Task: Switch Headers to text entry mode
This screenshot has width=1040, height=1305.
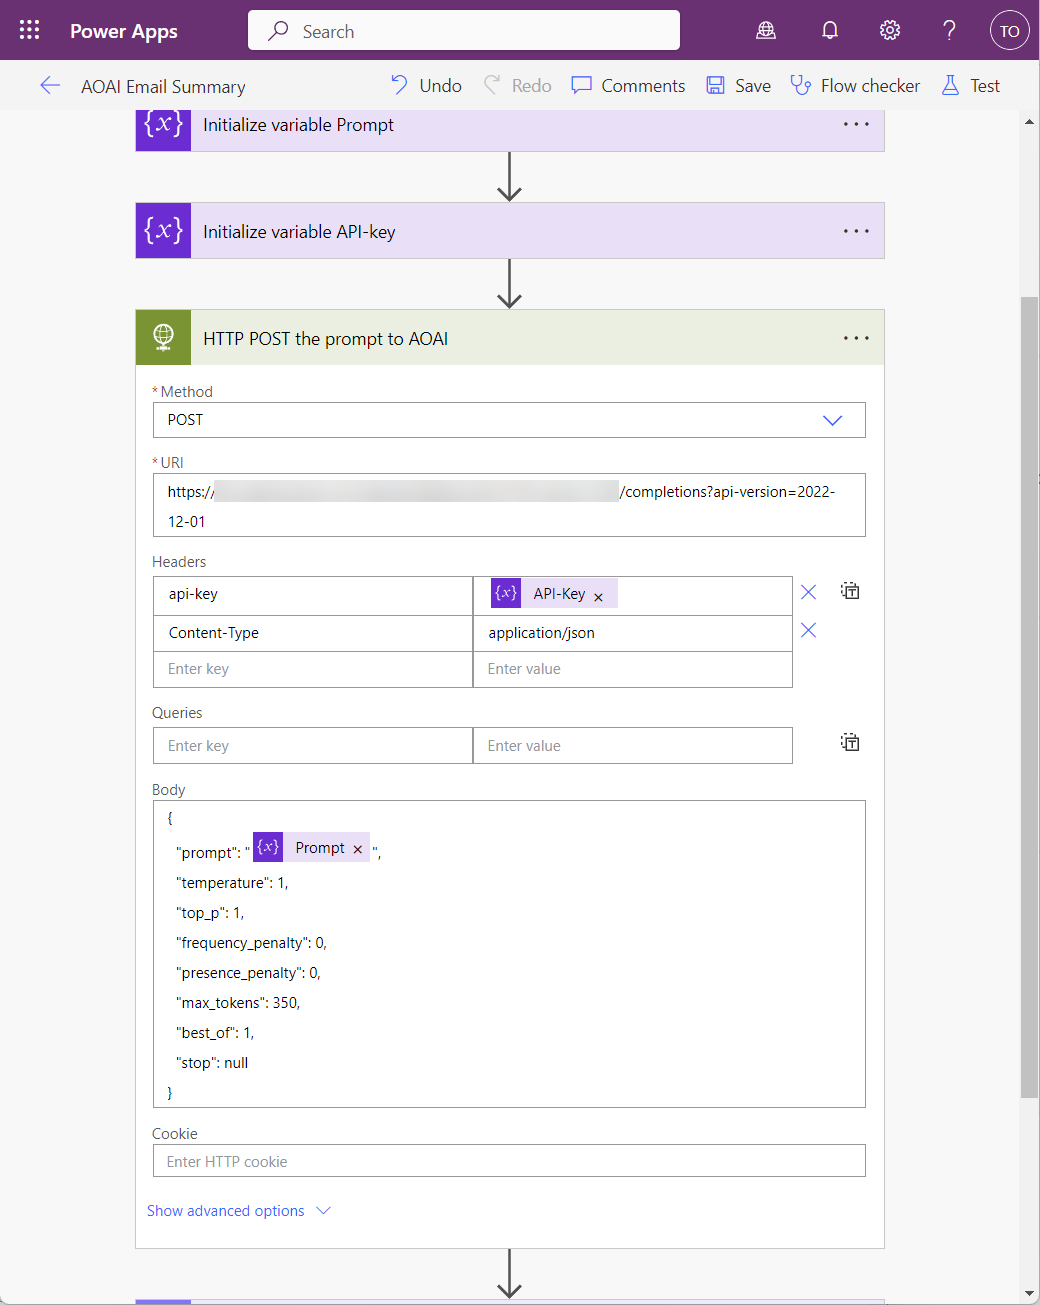Action: pos(850,591)
